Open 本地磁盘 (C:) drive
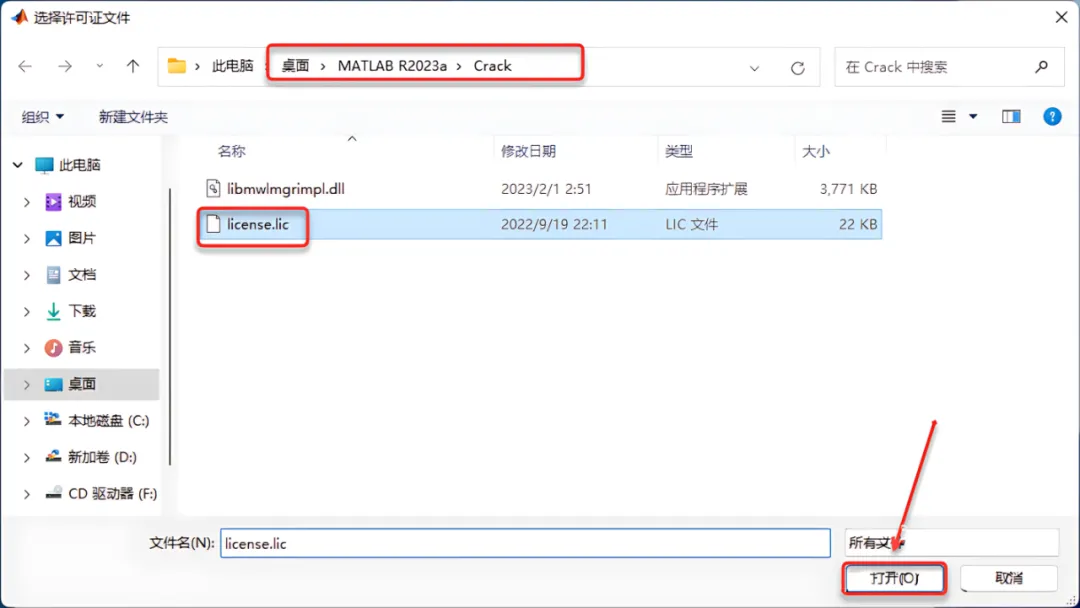 click(x=109, y=421)
